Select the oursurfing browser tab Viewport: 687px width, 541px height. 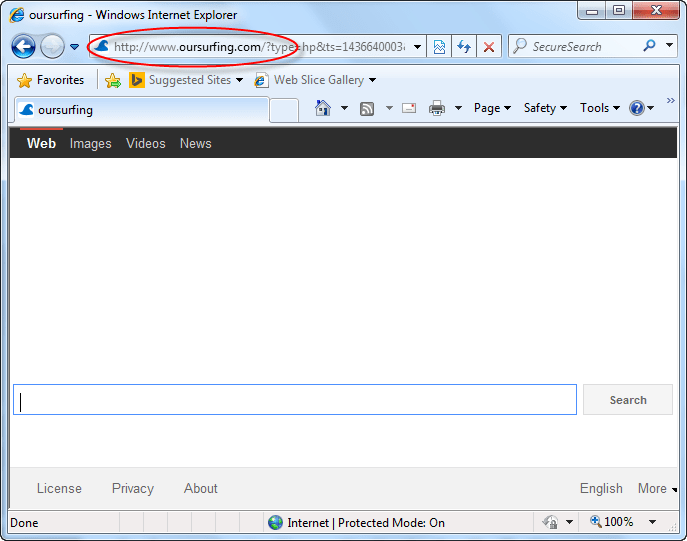click(x=142, y=110)
